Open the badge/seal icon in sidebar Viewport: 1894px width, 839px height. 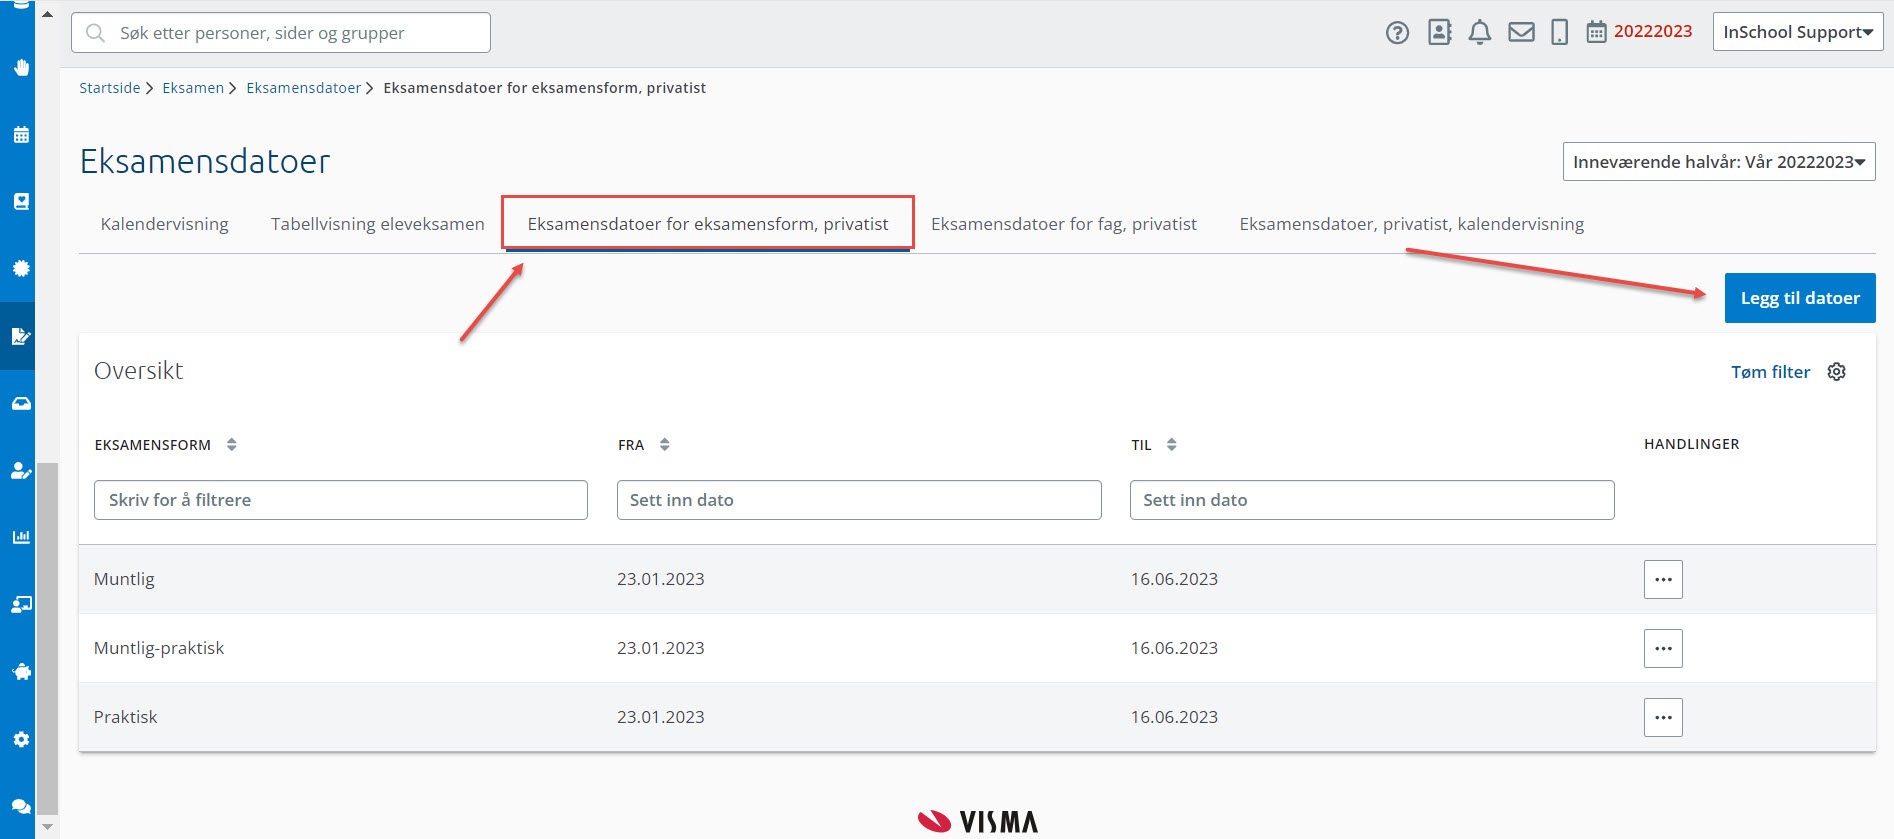[21, 268]
